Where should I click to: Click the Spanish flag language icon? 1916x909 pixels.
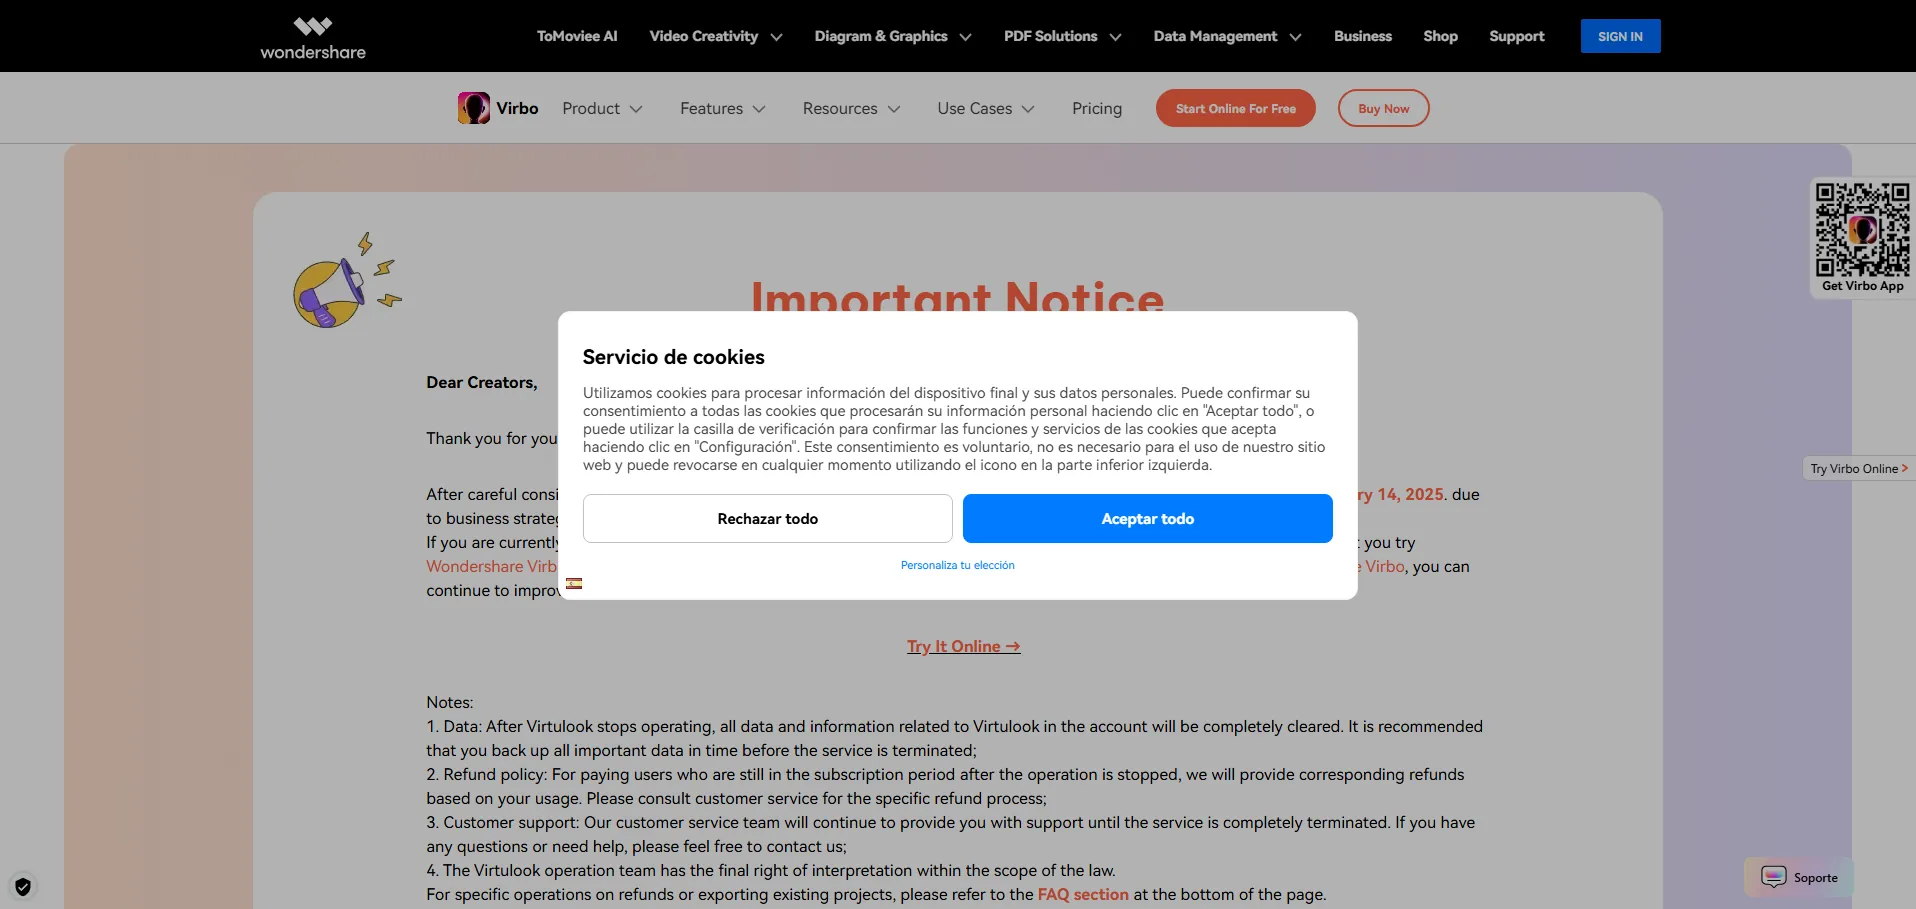click(574, 583)
